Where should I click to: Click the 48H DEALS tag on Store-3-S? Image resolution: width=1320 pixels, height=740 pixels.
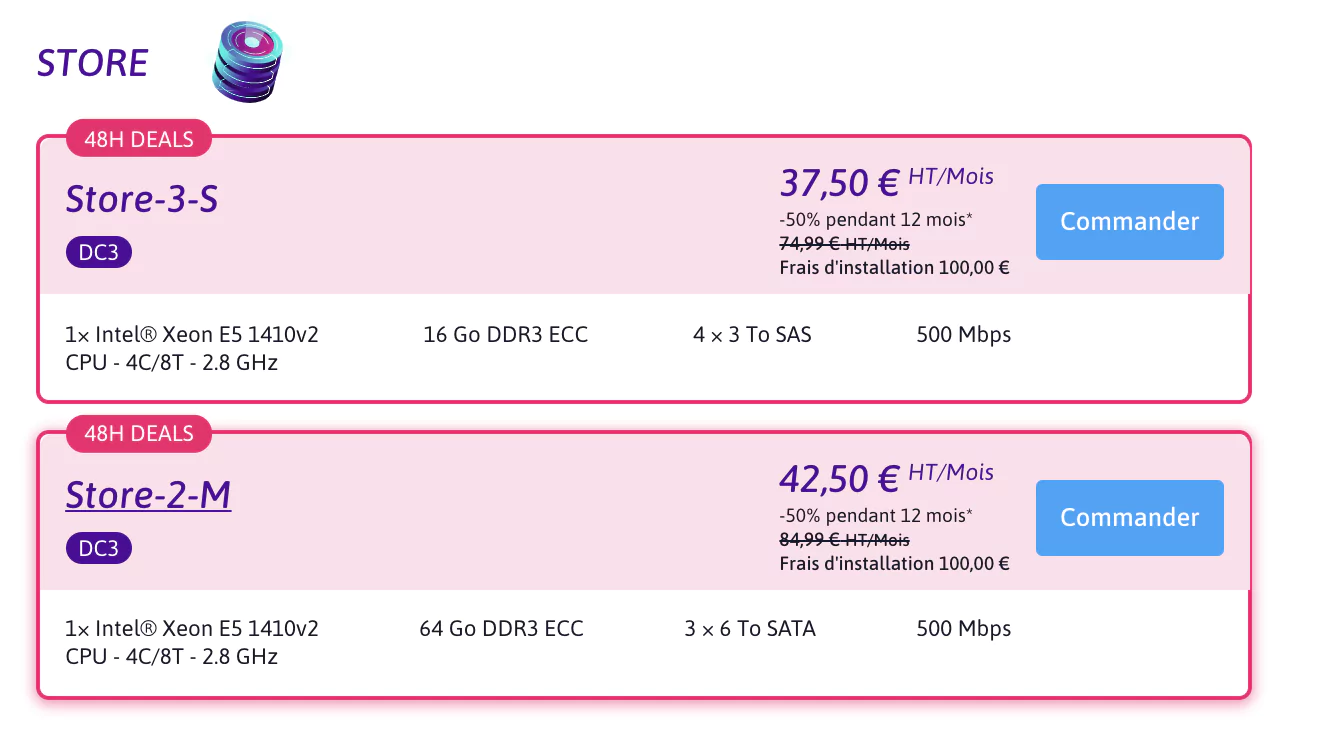tap(139, 139)
